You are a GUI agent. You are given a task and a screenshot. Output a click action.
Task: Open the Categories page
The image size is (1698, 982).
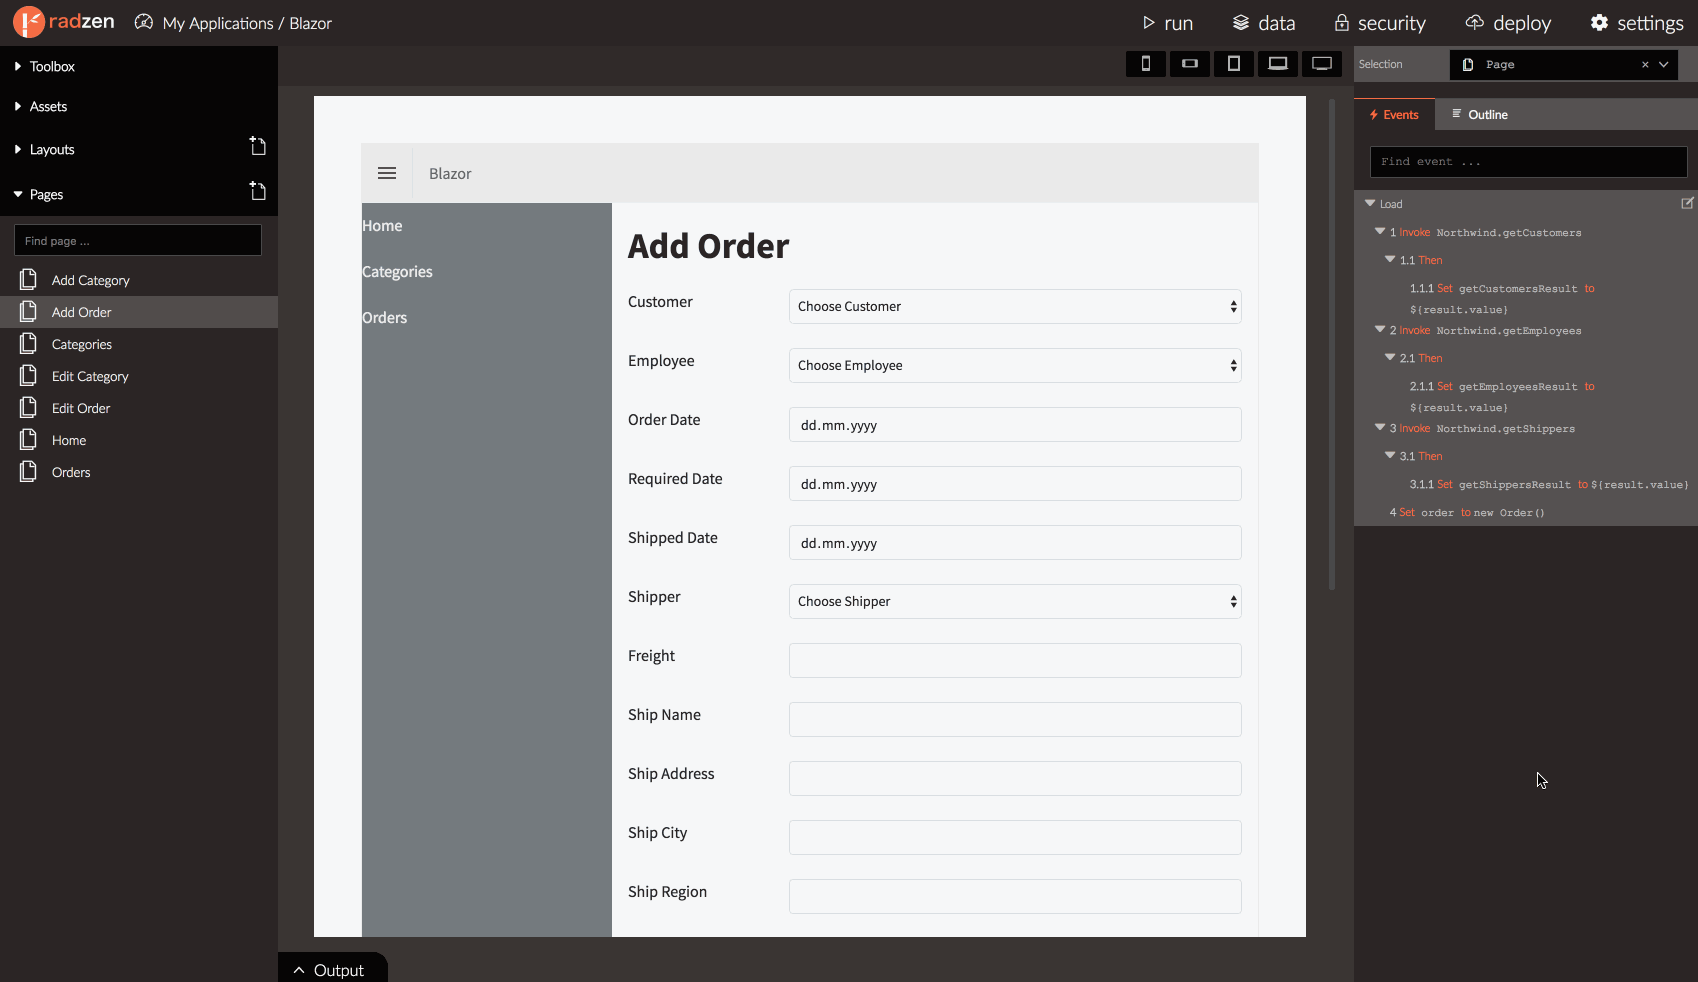point(139,344)
